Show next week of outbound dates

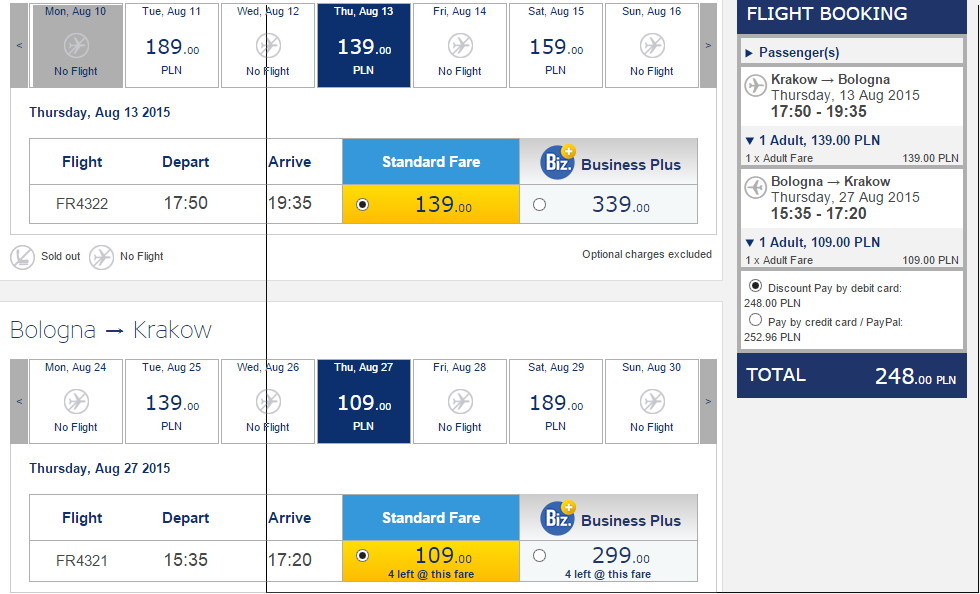(708, 45)
